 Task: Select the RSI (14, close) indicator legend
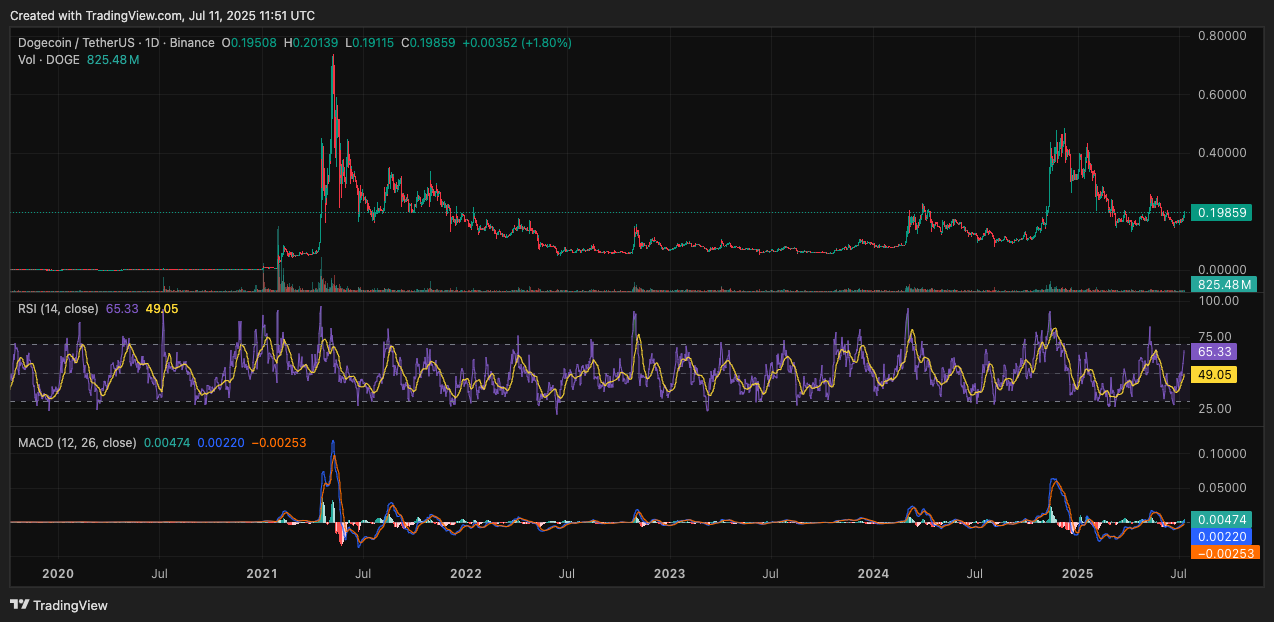coord(58,309)
